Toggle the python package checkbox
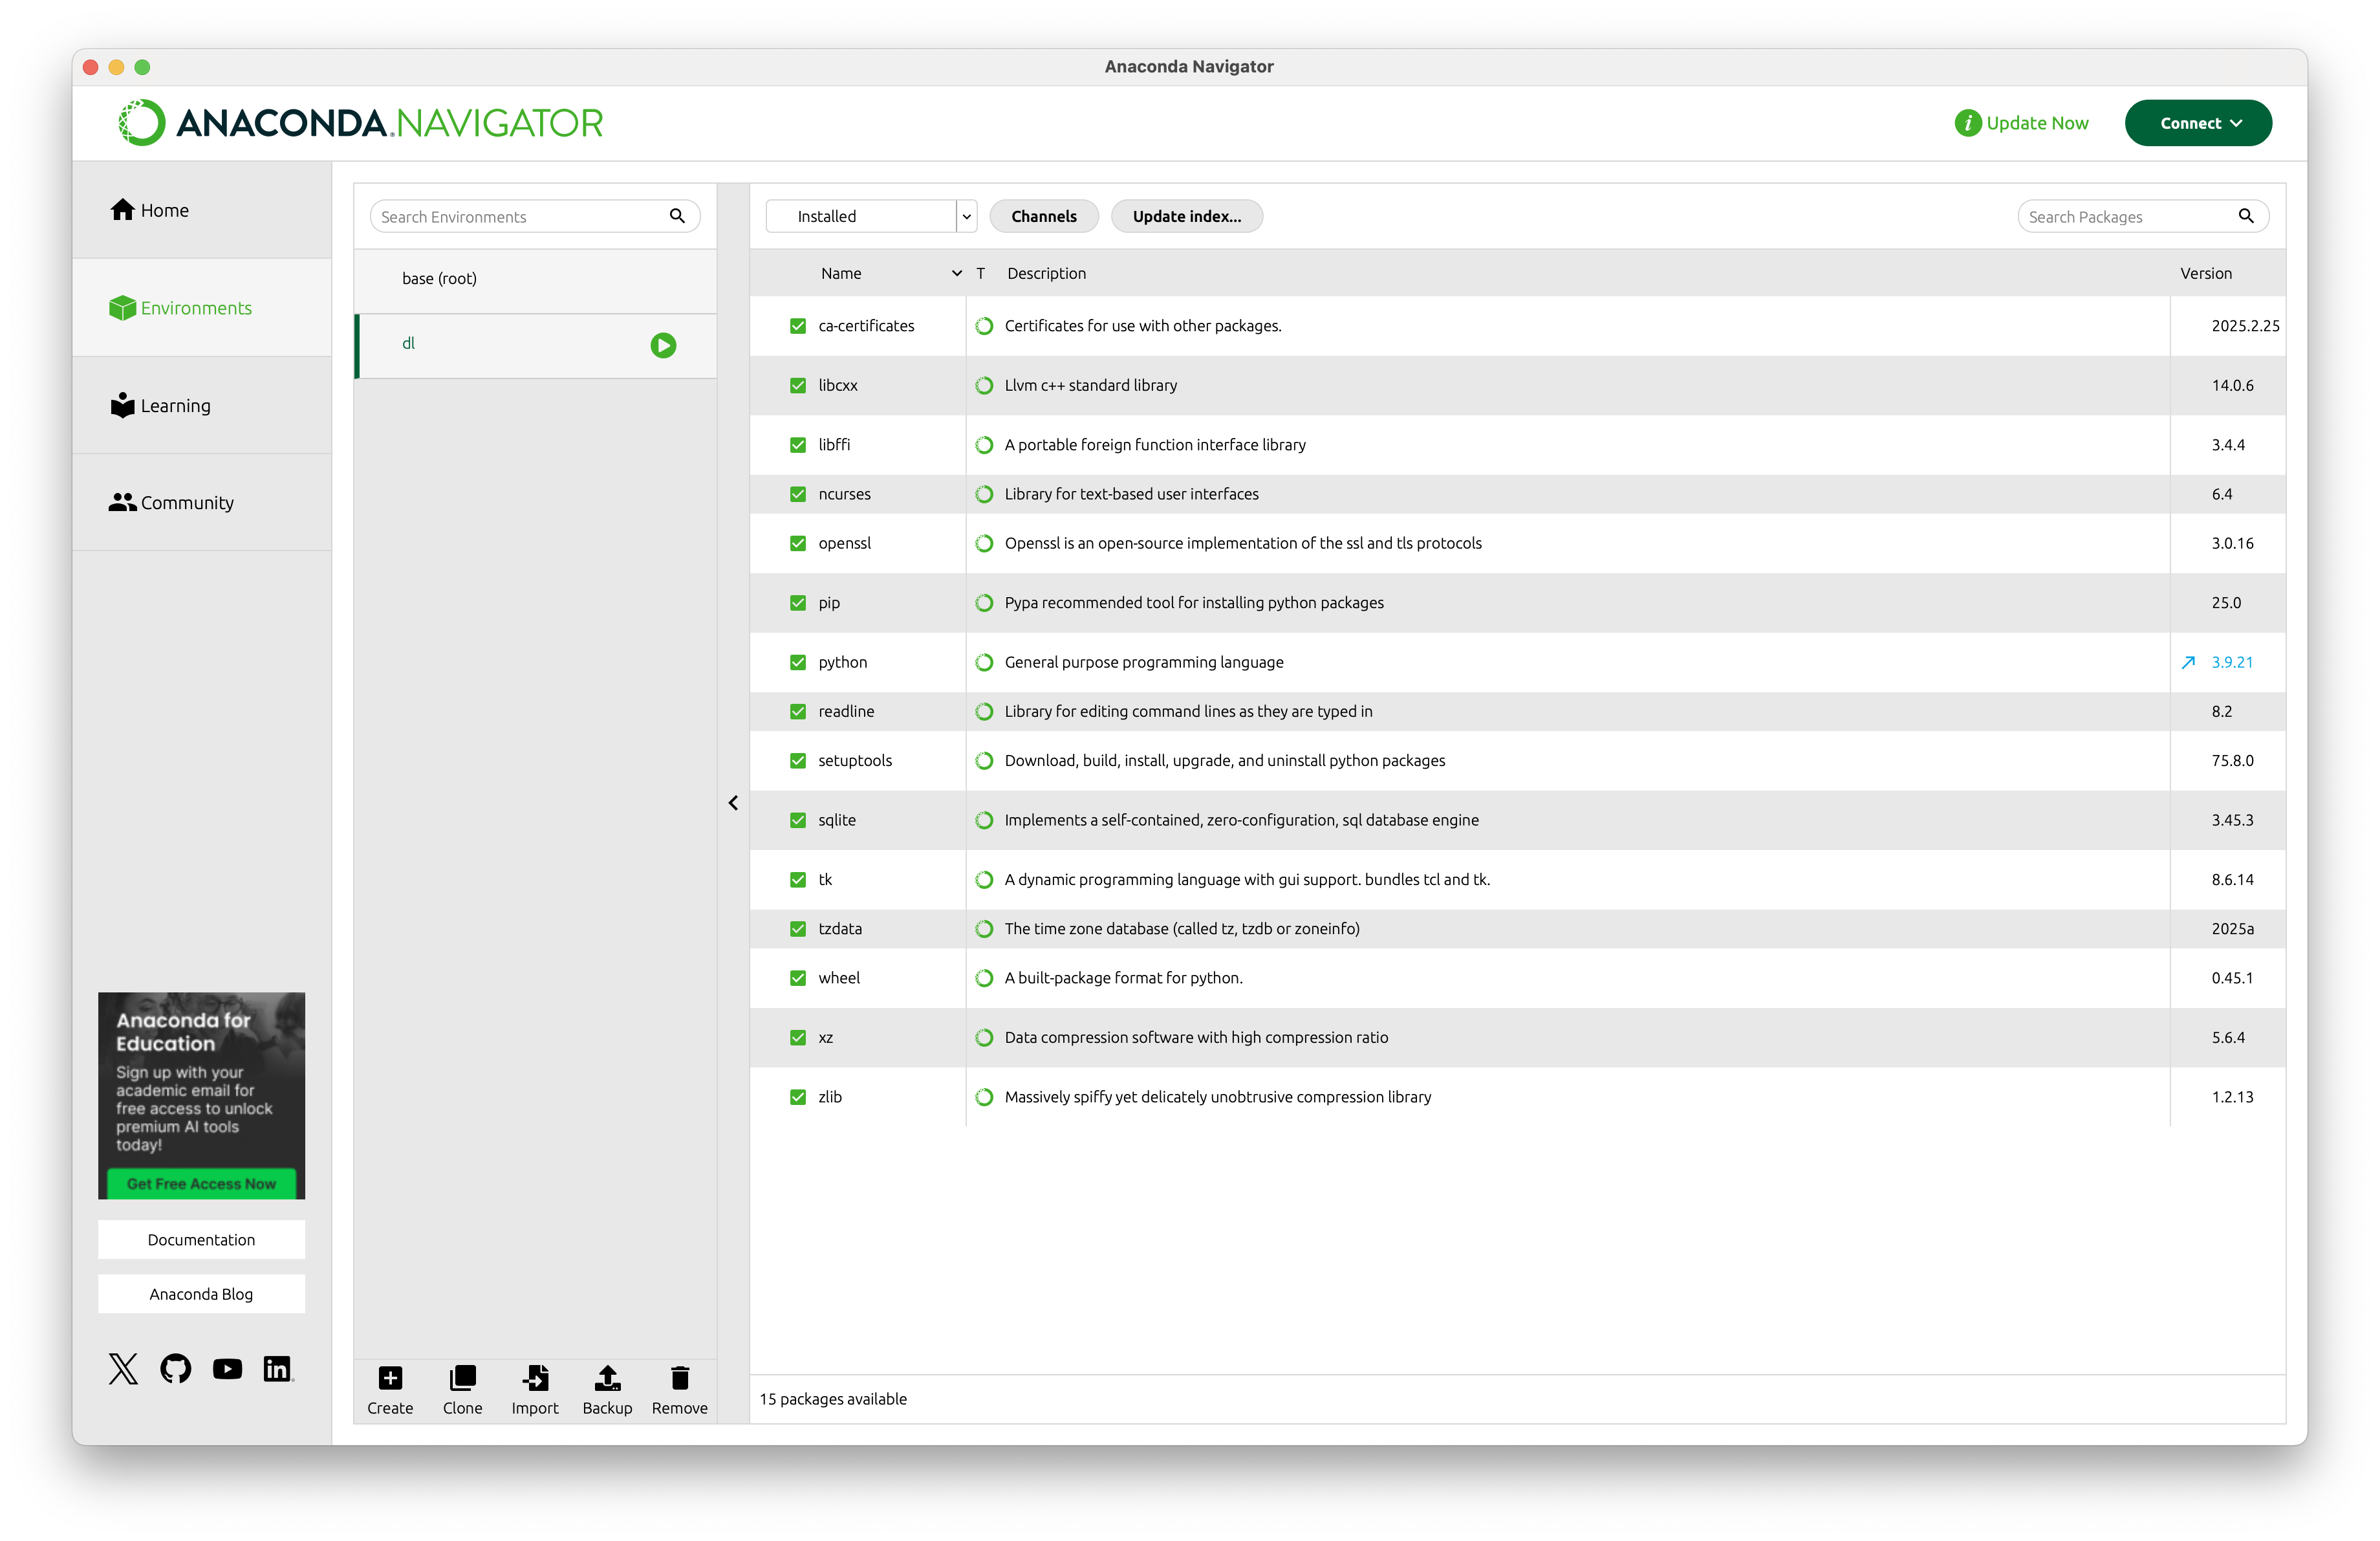Image resolution: width=2380 pixels, height=1541 pixels. pyautogui.click(x=798, y=662)
